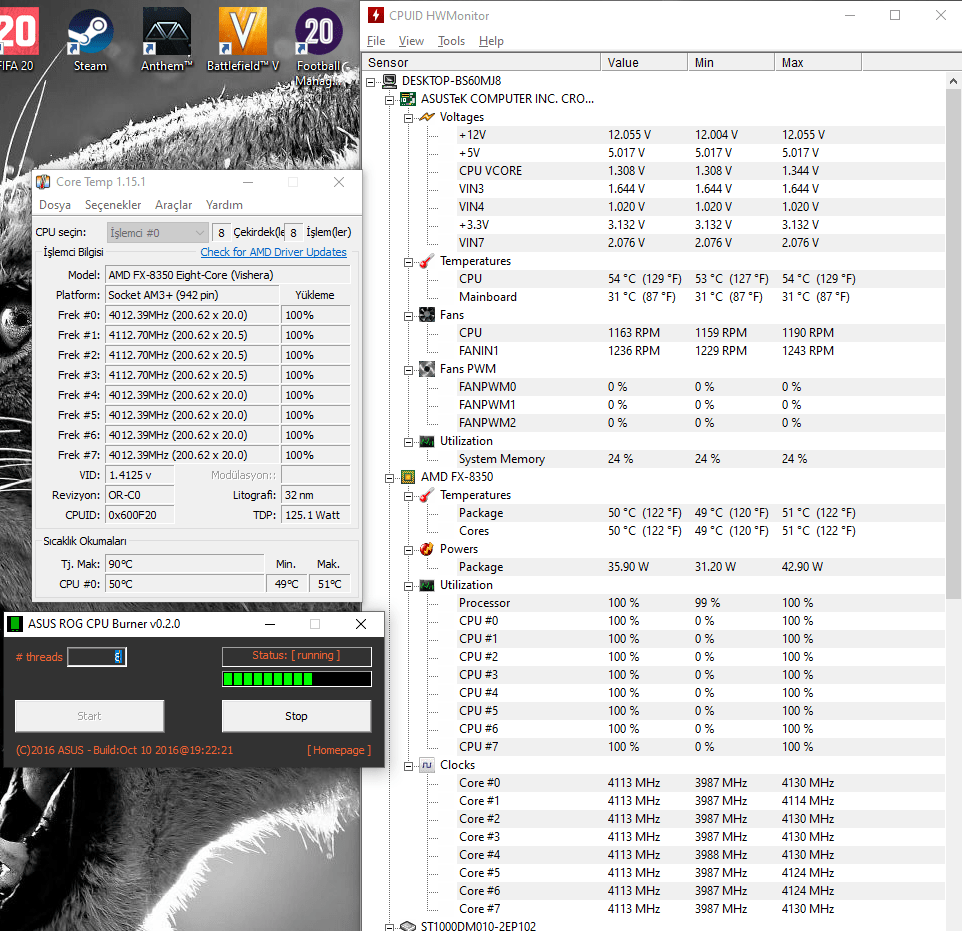Click HWMonitor vertical scrollbar thumb
962x931 pixels.
point(953,344)
